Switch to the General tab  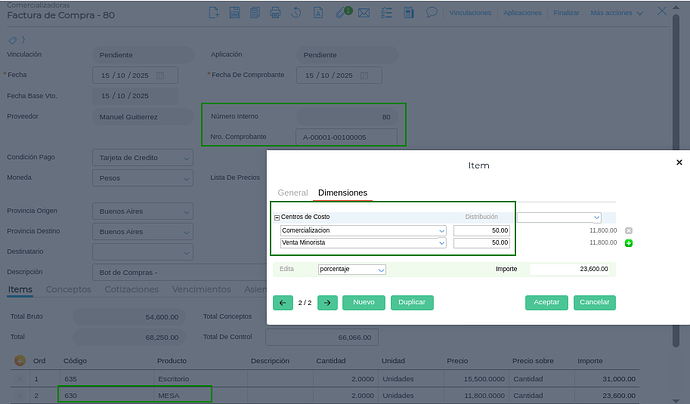[292, 192]
